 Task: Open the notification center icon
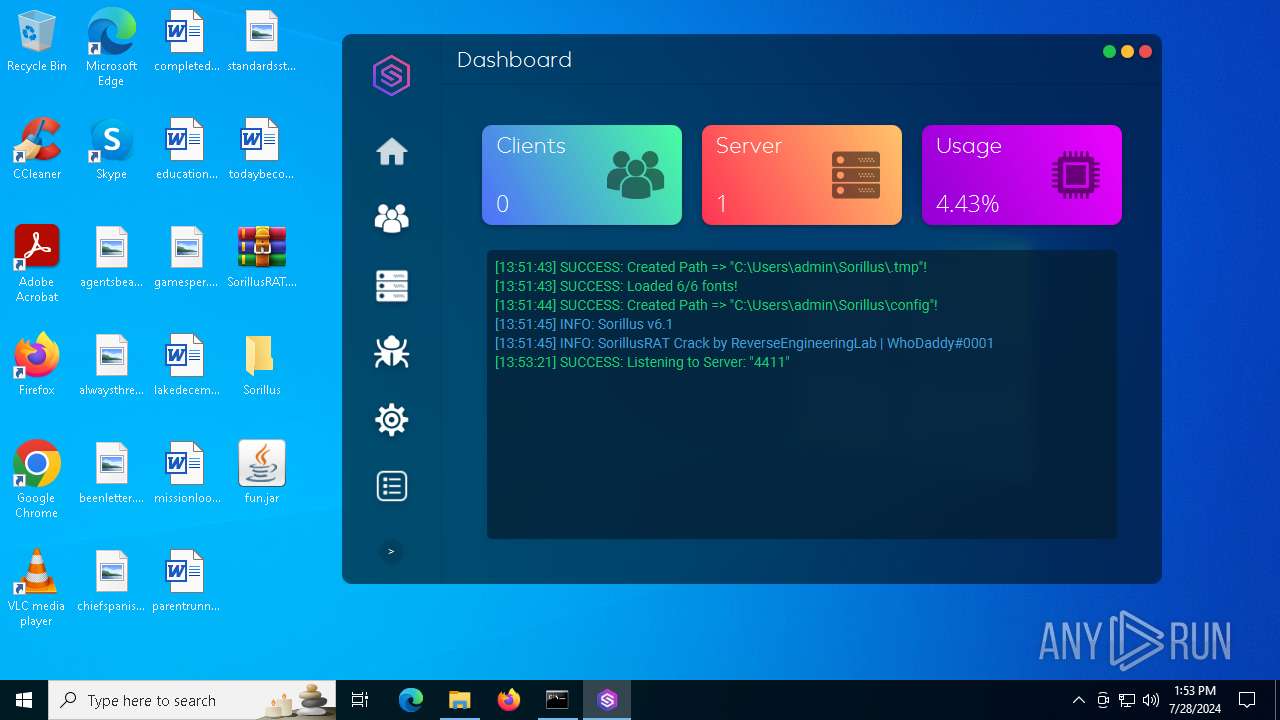[1247, 700]
